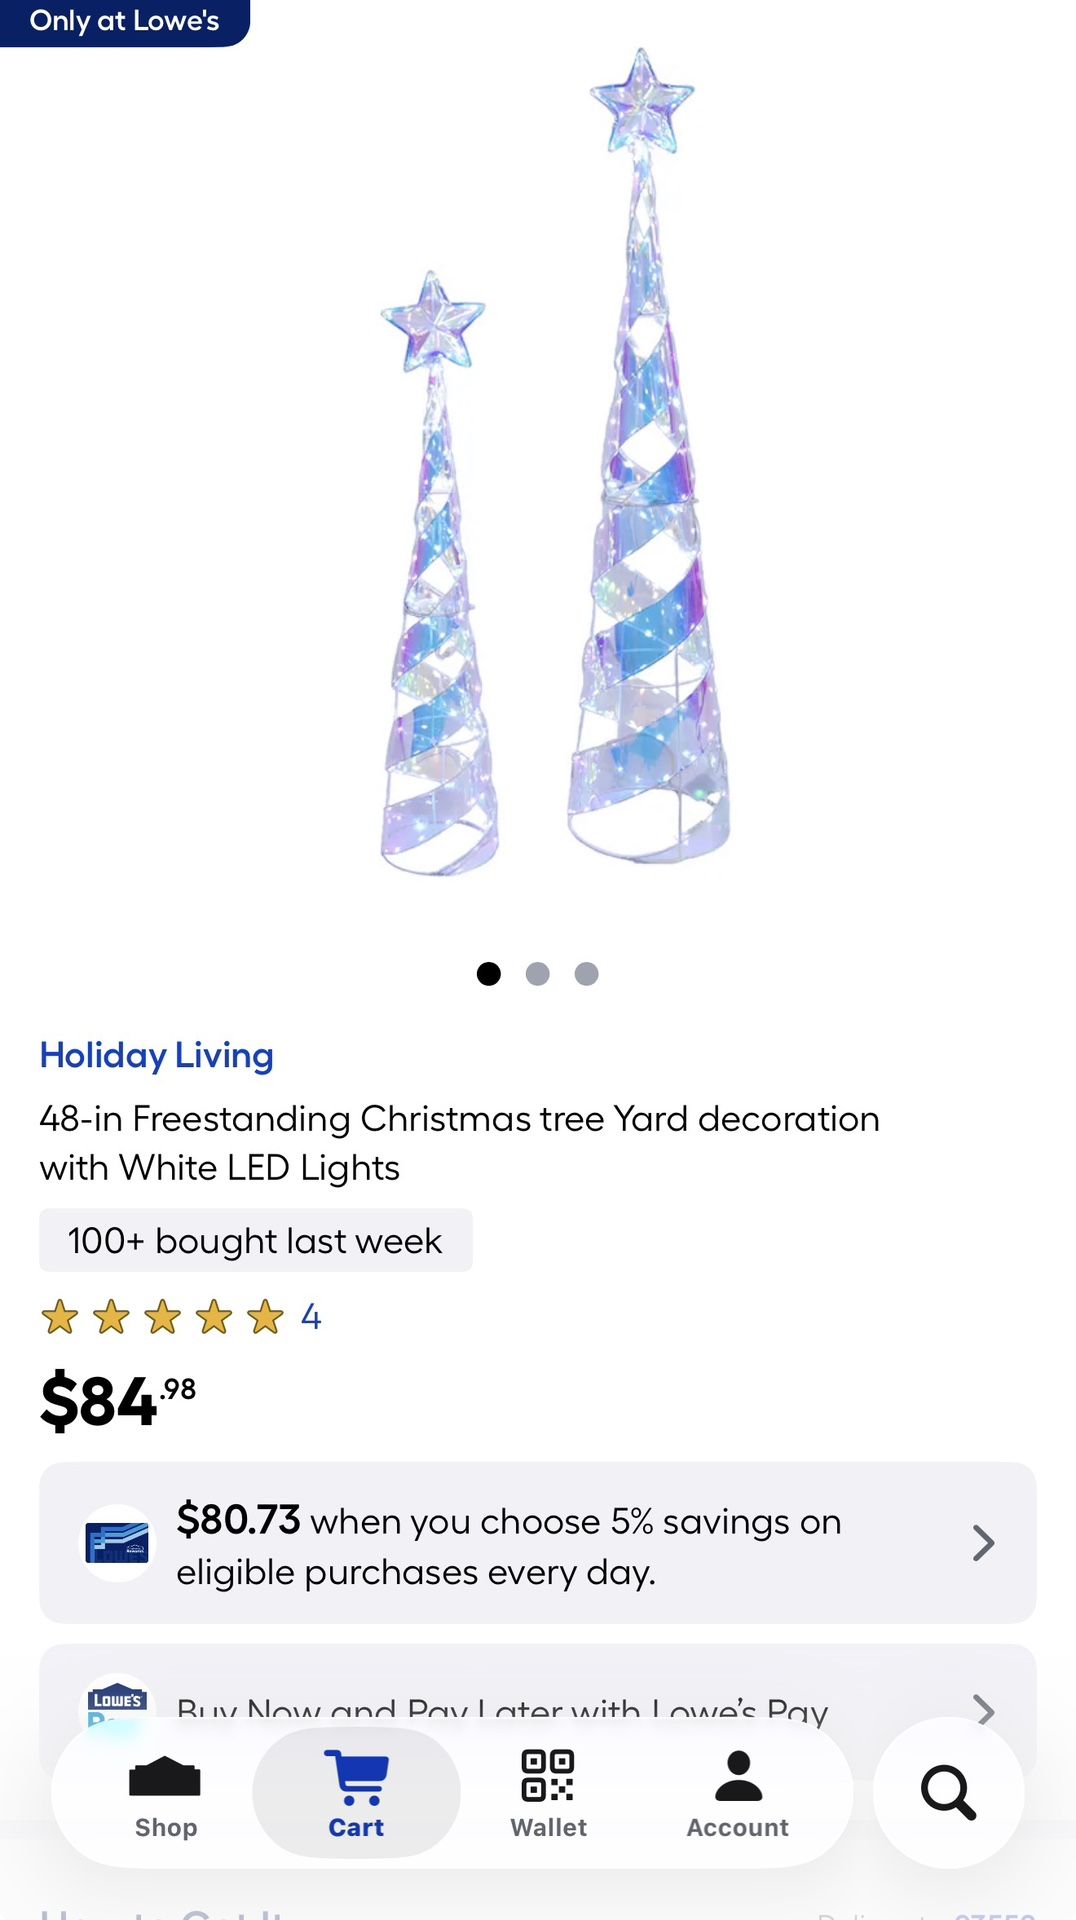Select the first image carousel dot
This screenshot has height=1920, width=1076.
[489, 974]
